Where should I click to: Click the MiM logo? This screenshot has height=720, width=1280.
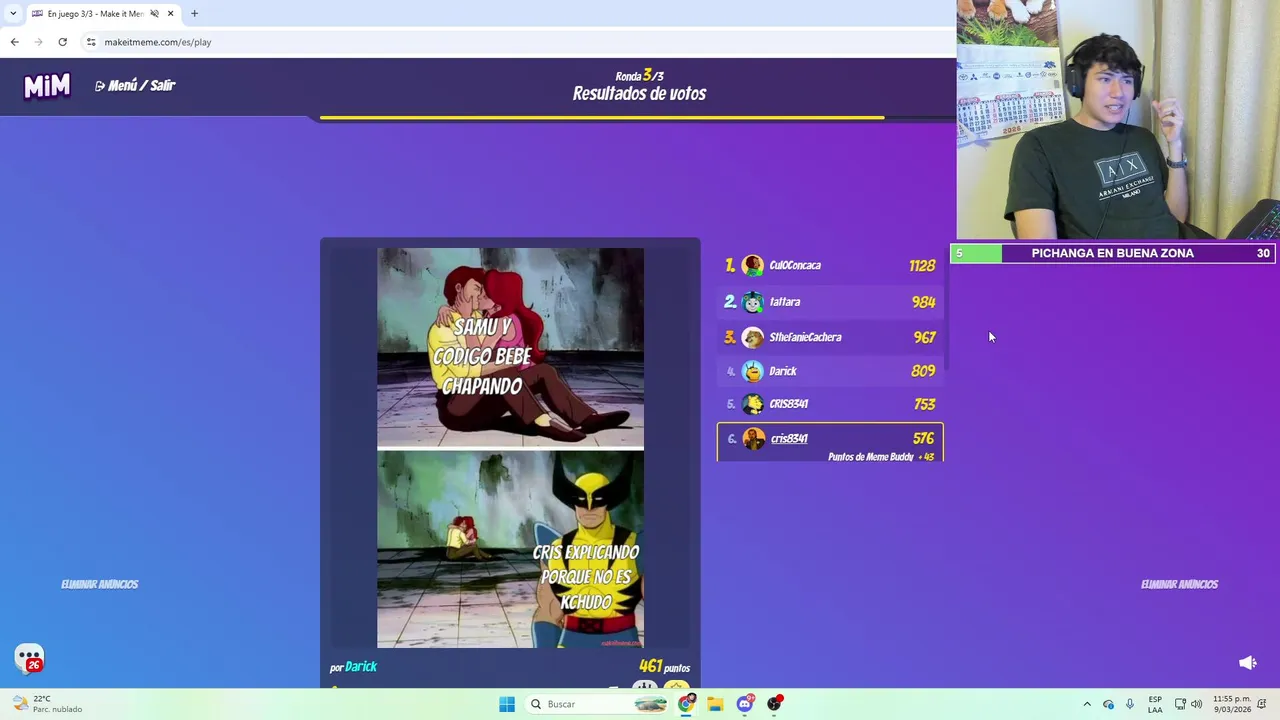click(47, 86)
